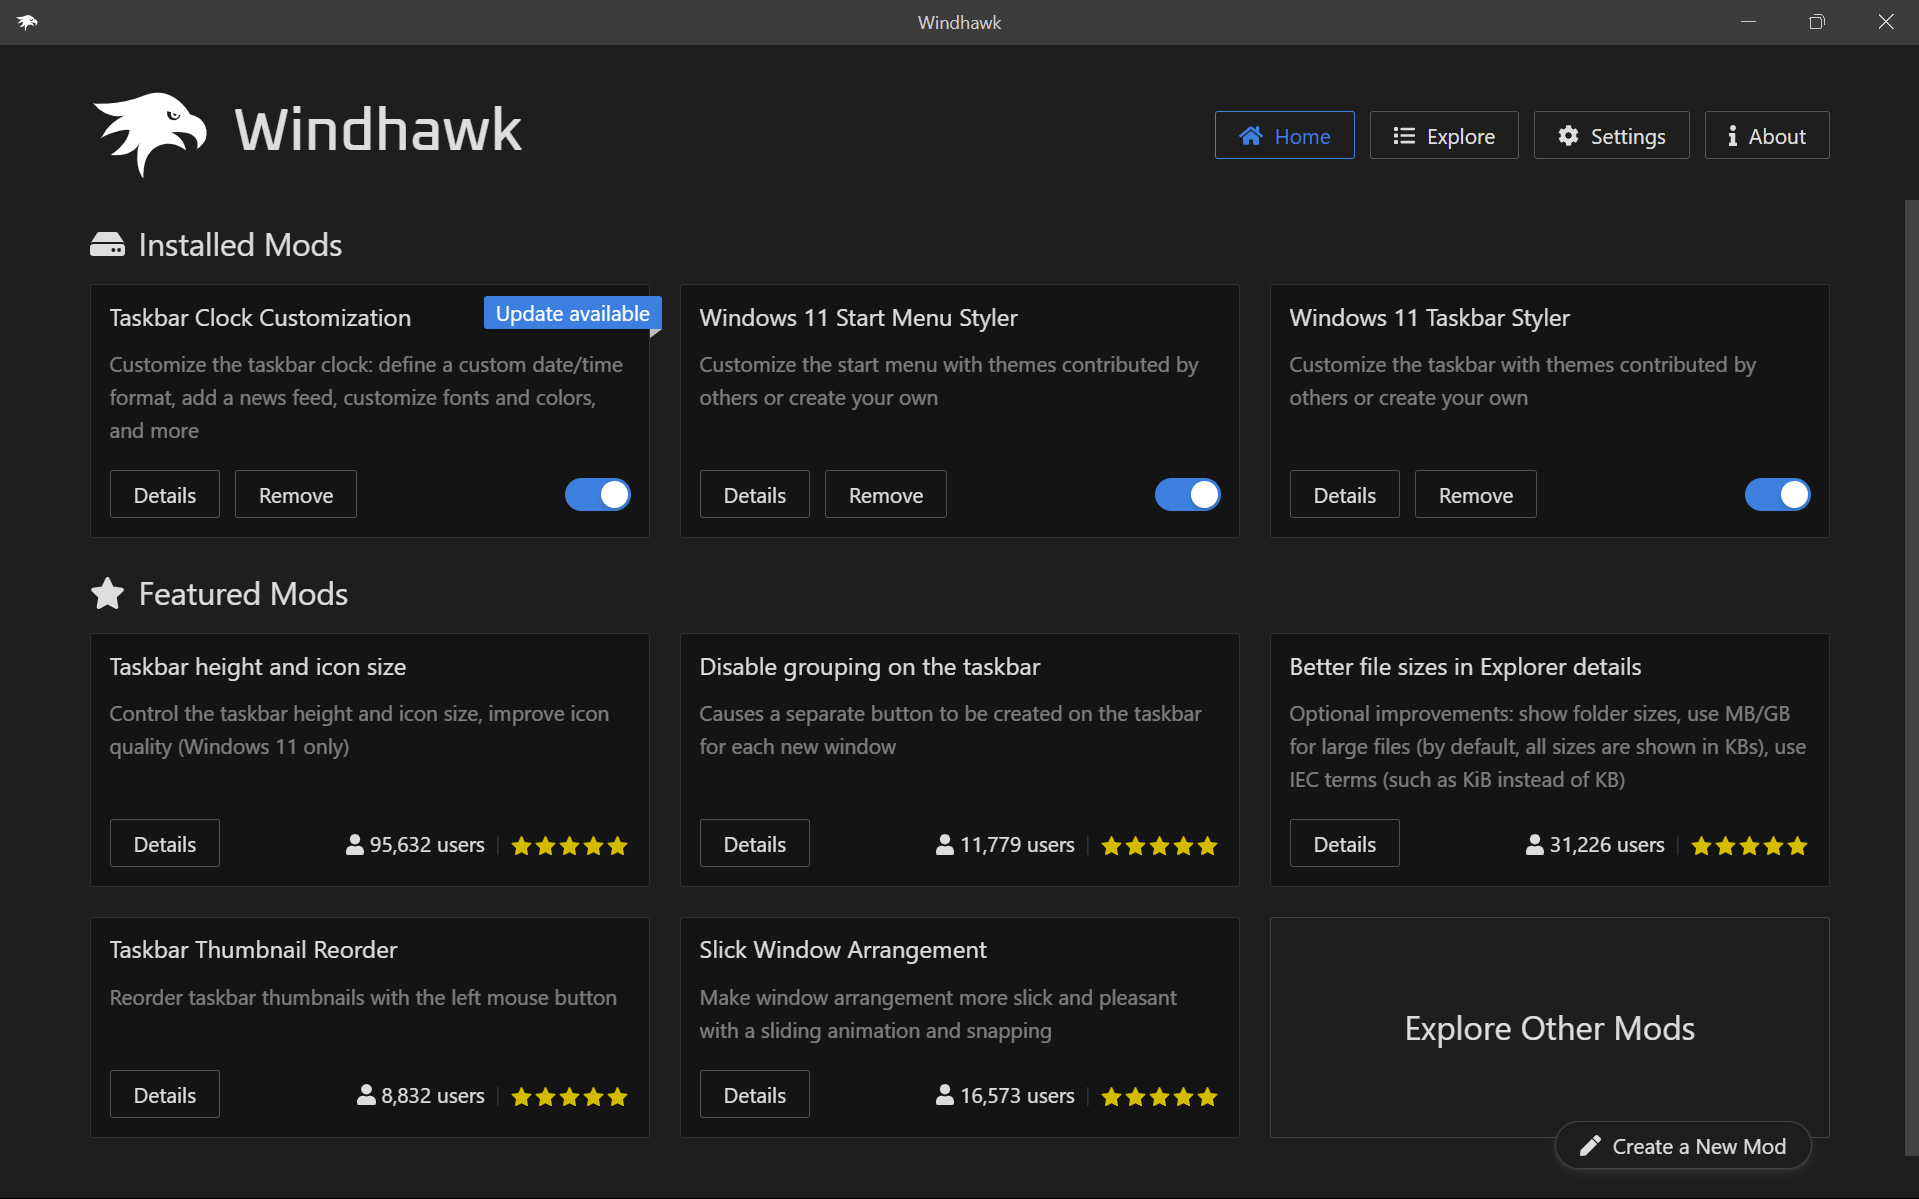Click users icon for Taskbar height mod
1919x1199 pixels.
tap(354, 845)
